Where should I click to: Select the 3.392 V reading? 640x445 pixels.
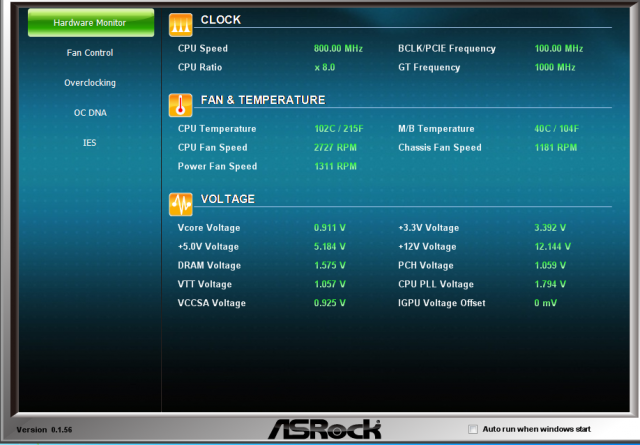point(550,228)
